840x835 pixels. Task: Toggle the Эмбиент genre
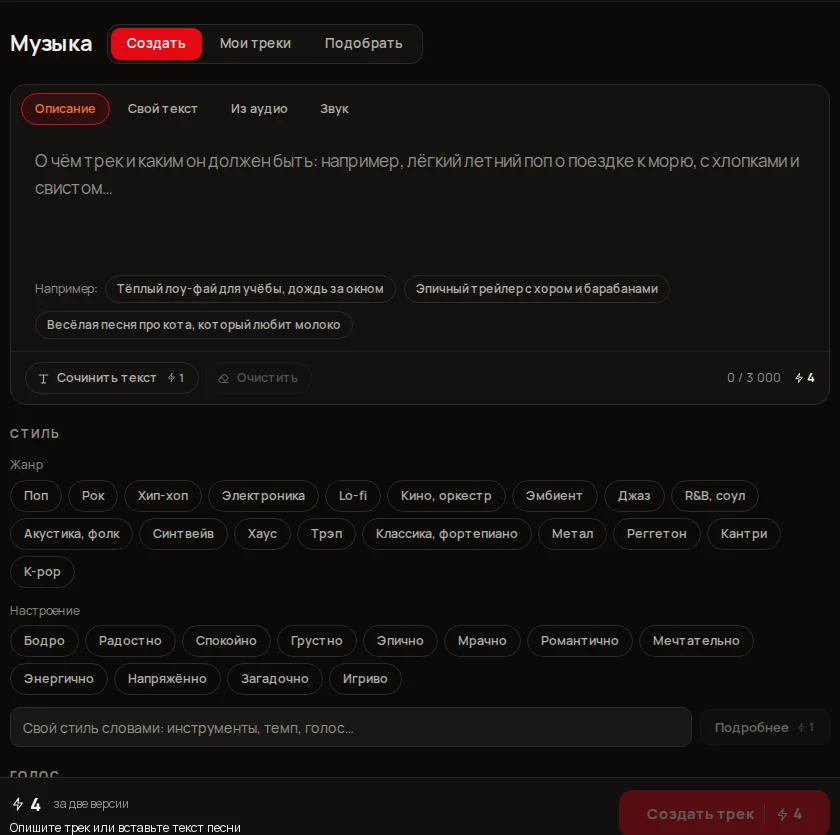coord(554,496)
